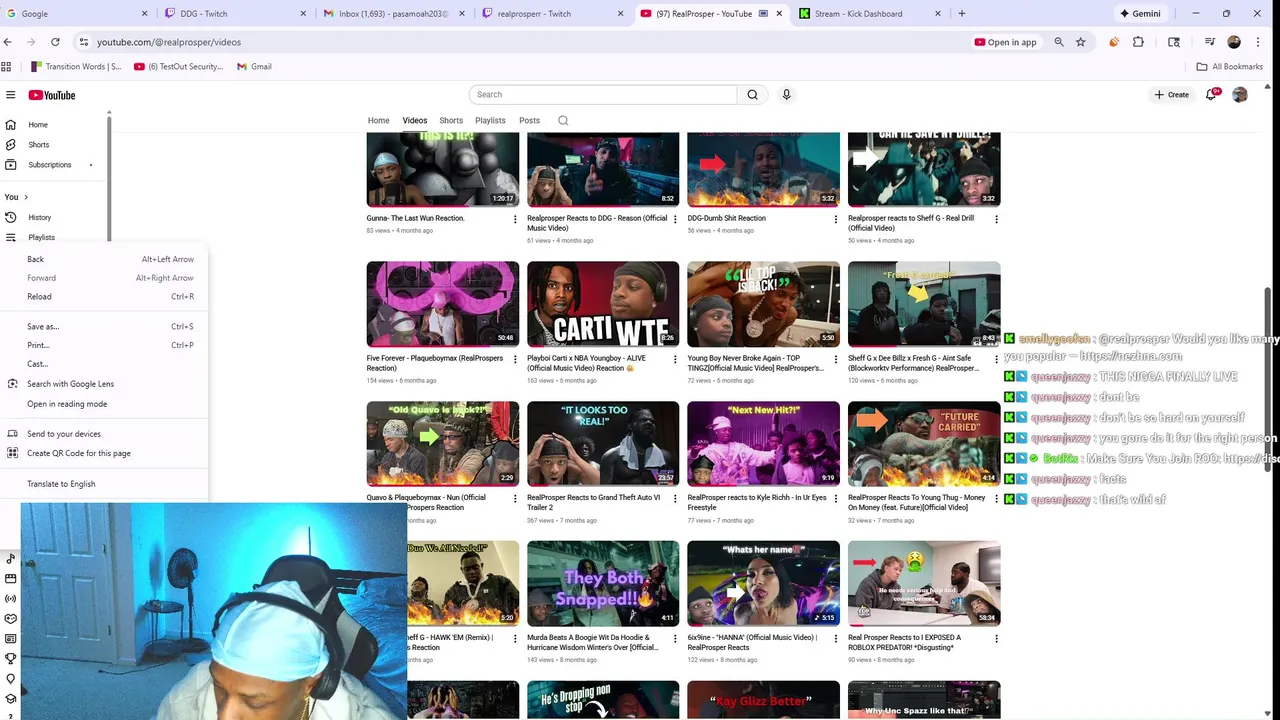The height and width of the screenshot is (720, 1280).
Task: Search within the channel using magnifier icon
Action: coord(563,120)
